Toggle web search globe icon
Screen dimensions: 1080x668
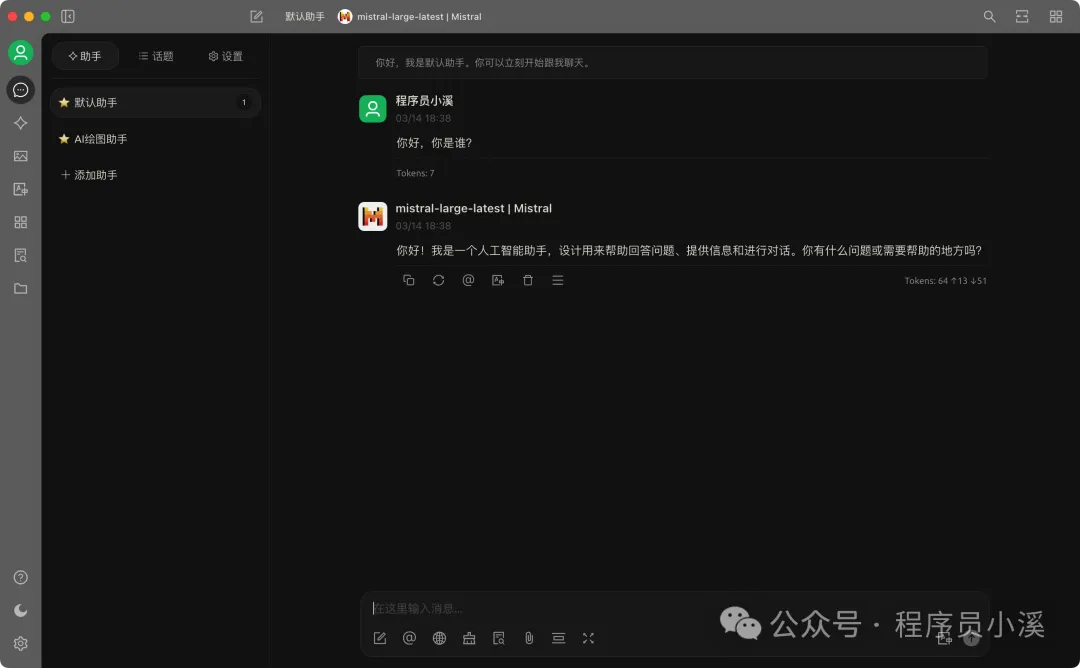point(439,638)
